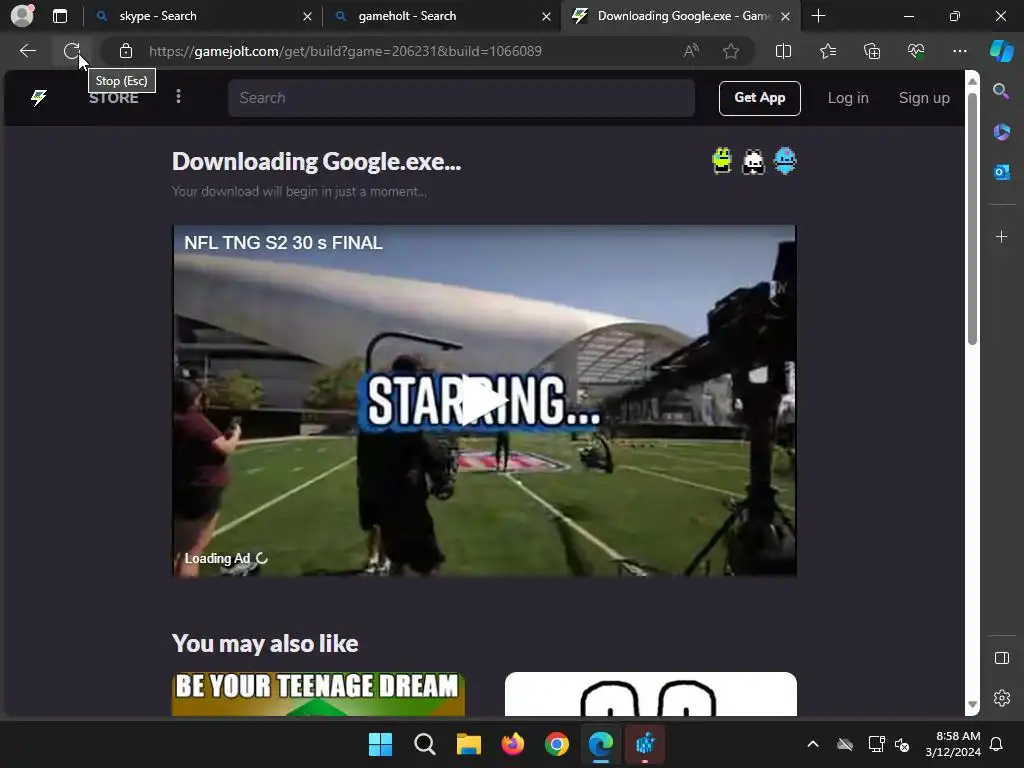Open sidebar settings gear

coord(1001,697)
